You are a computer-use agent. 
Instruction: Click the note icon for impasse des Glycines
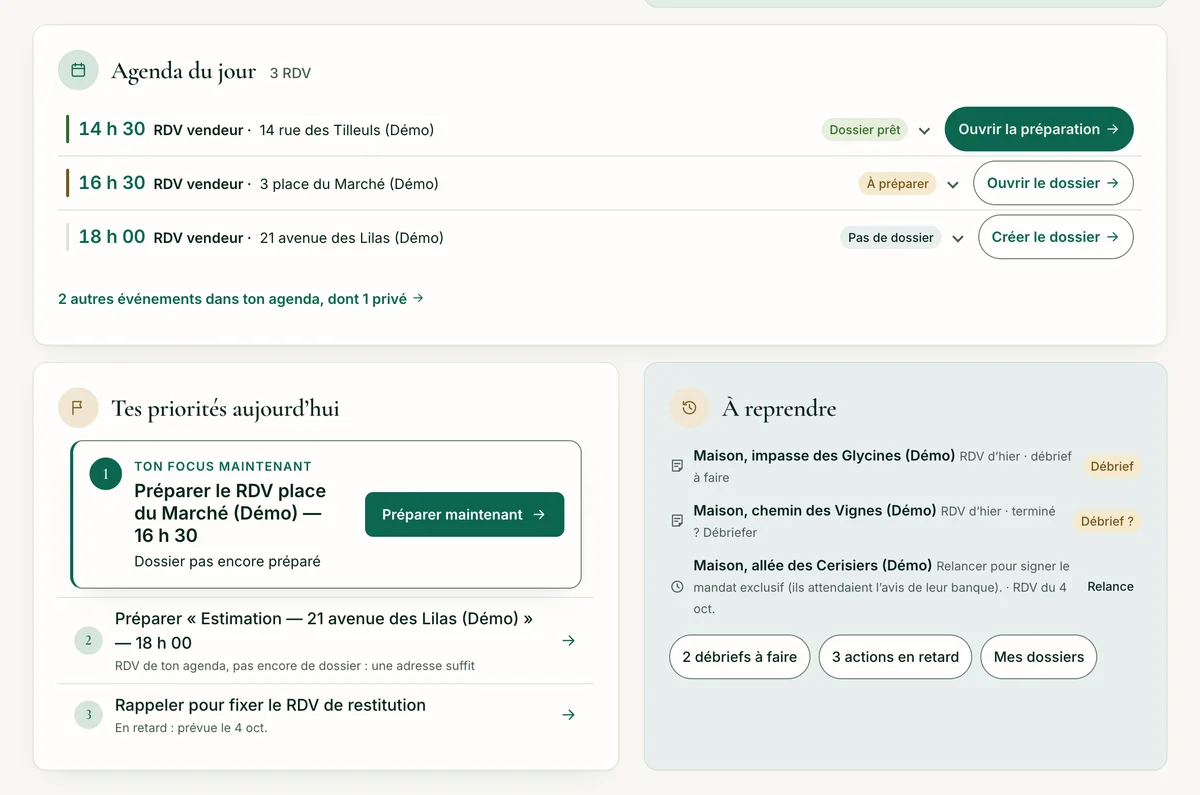point(677,466)
